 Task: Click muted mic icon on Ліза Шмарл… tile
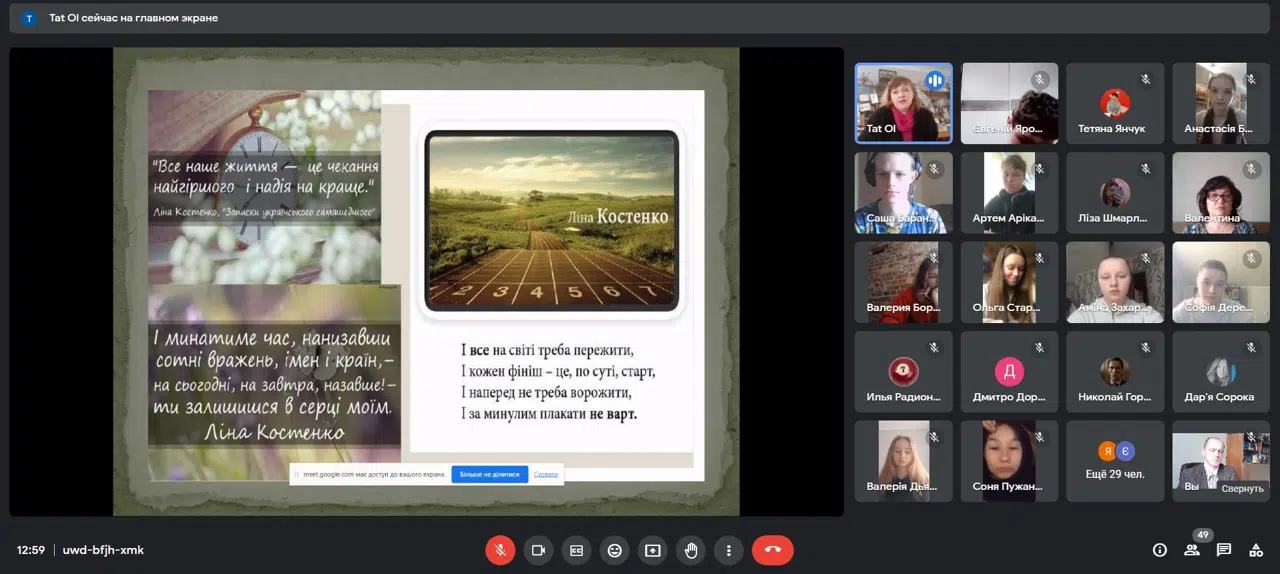coord(1146,169)
